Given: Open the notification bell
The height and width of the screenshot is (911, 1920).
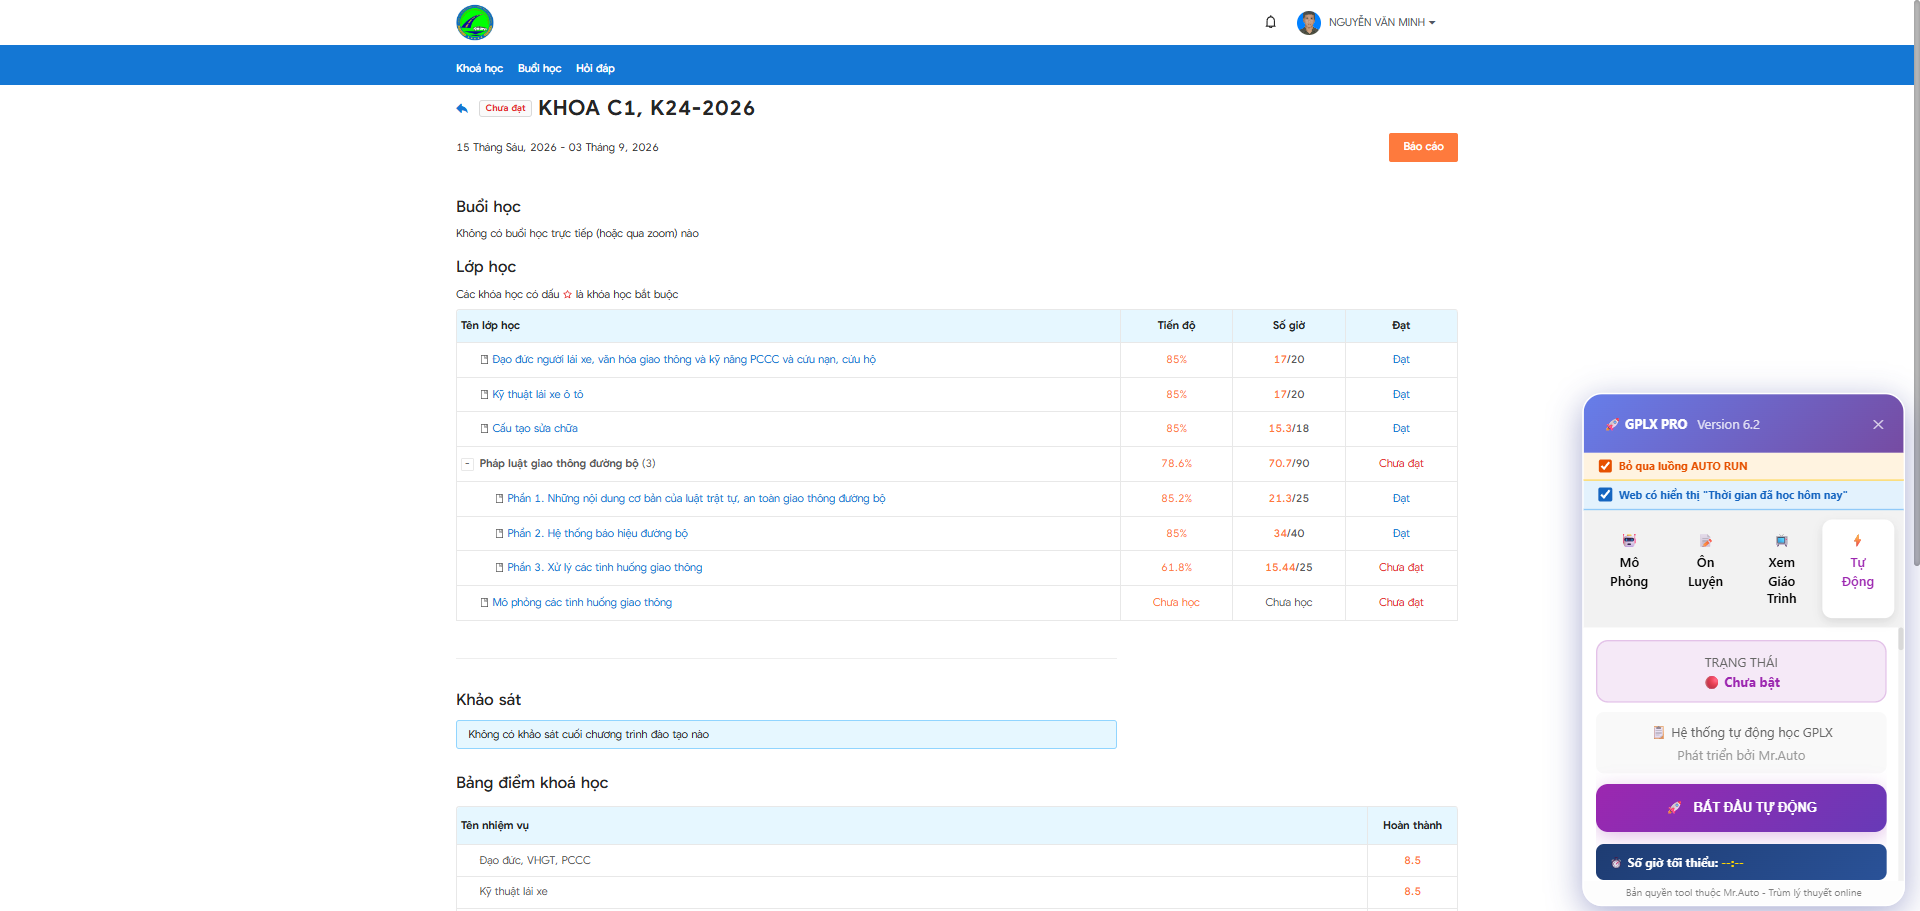Looking at the screenshot, I should (1270, 22).
